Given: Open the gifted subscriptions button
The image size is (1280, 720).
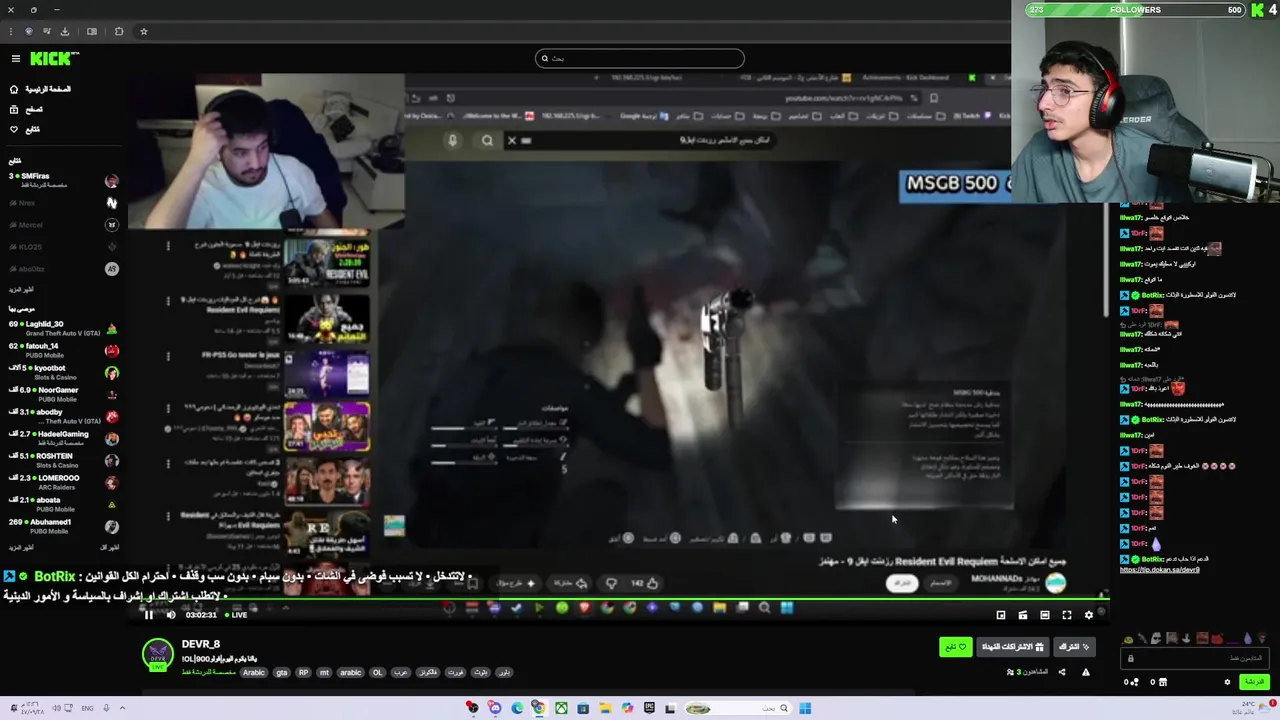Looking at the screenshot, I should (1012, 647).
